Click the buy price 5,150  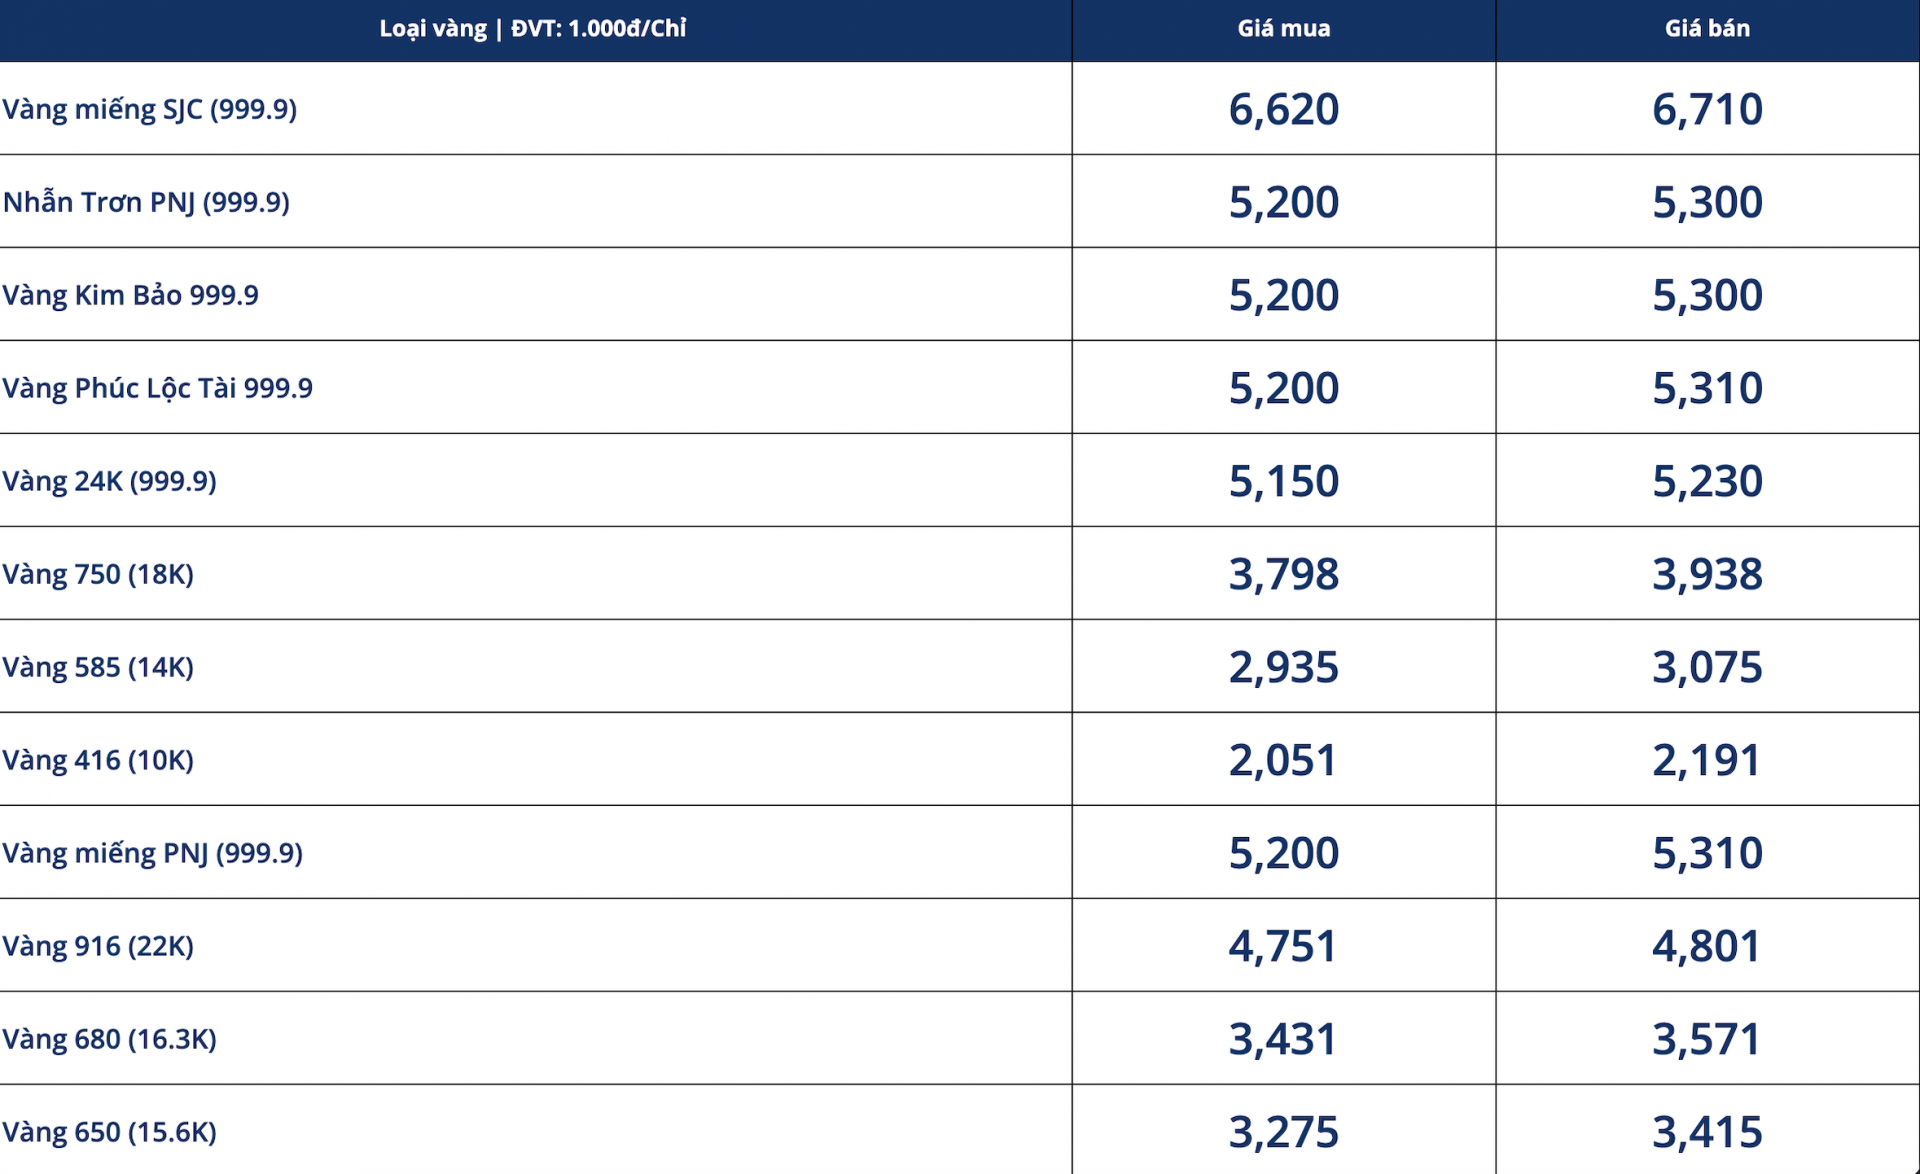(x=1283, y=481)
